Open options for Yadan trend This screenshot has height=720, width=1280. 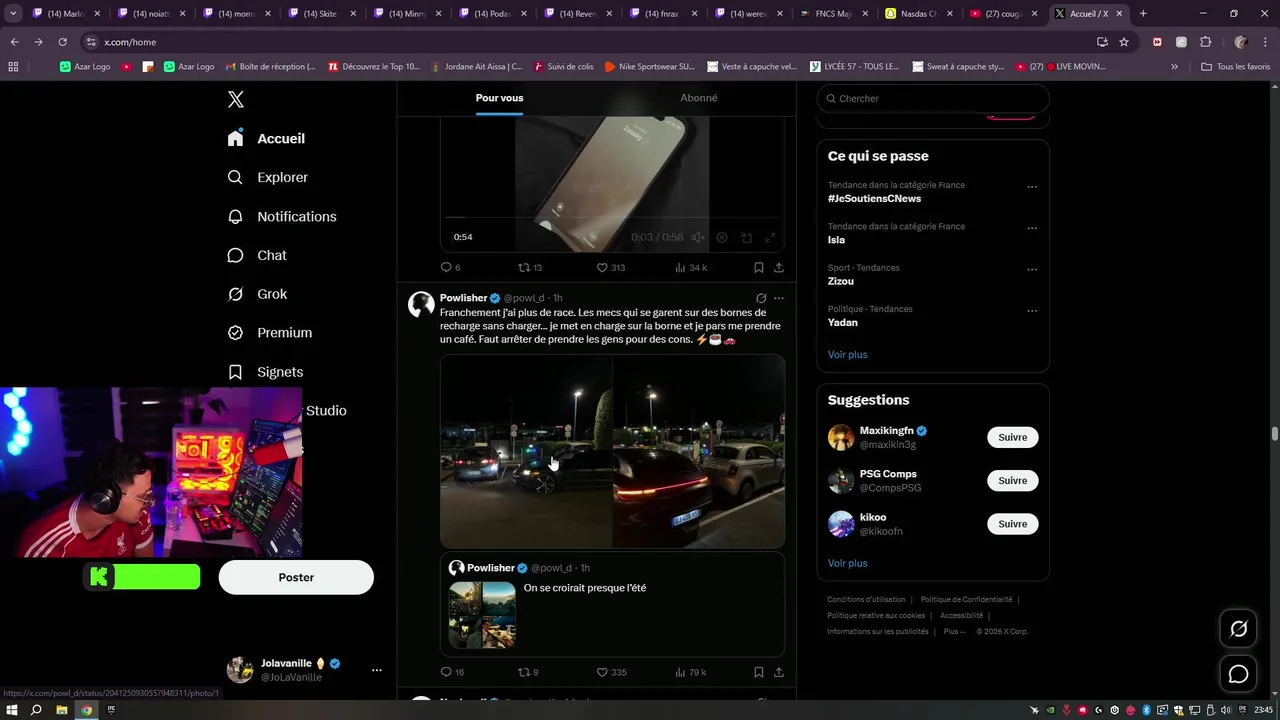tap(1032, 311)
